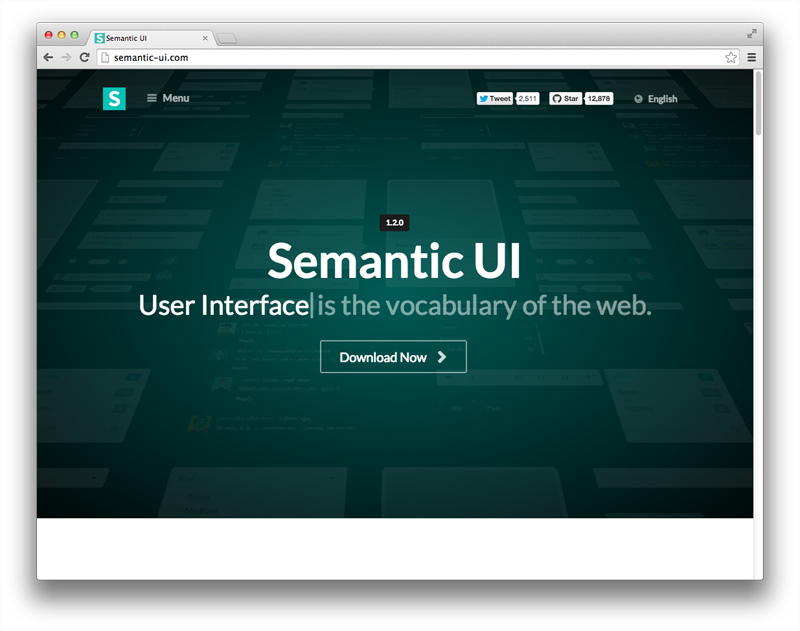Click the Download Now button

393,356
